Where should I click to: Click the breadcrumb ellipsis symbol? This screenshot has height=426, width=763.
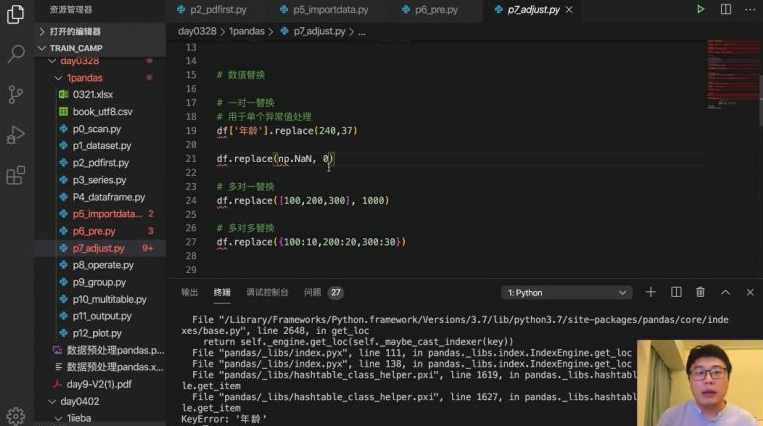click(x=362, y=32)
